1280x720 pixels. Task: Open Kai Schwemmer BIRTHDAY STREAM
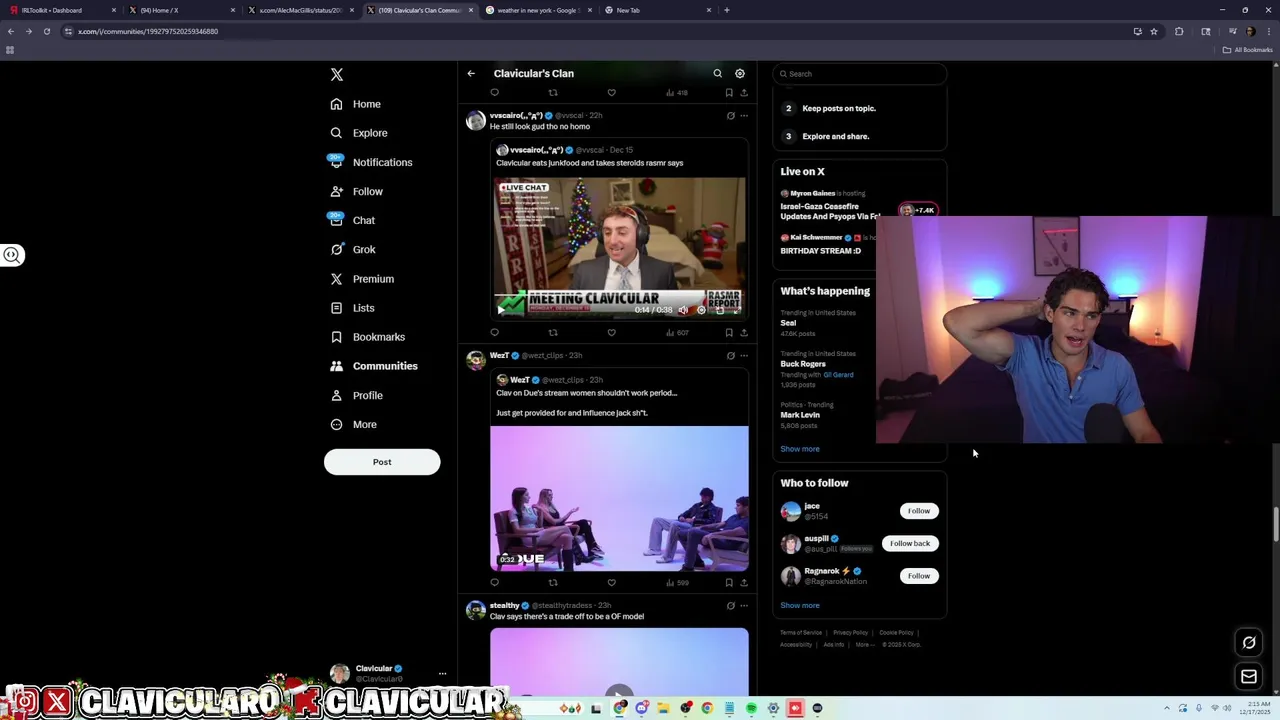click(x=825, y=244)
